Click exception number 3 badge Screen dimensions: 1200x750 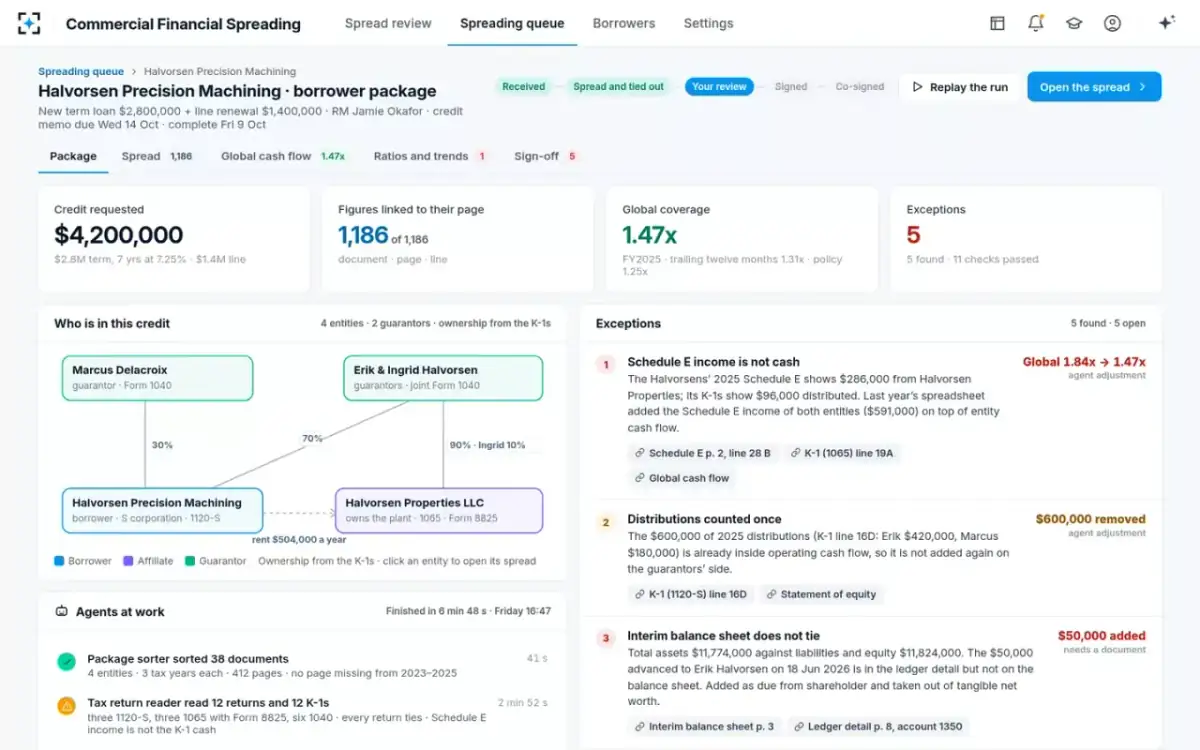point(605,638)
